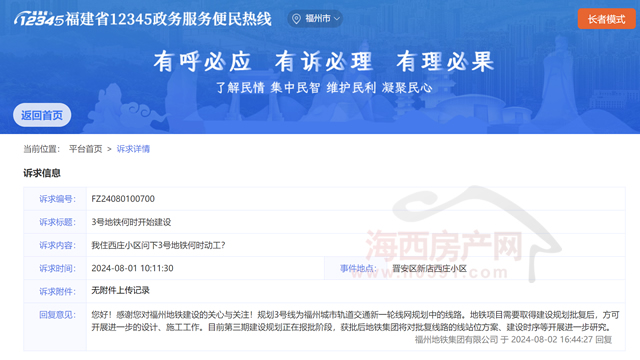The width and height of the screenshot is (640, 360).
Task: Click the content text 我住西庄小区问下3号地铁何时动工
Action: click(158, 245)
